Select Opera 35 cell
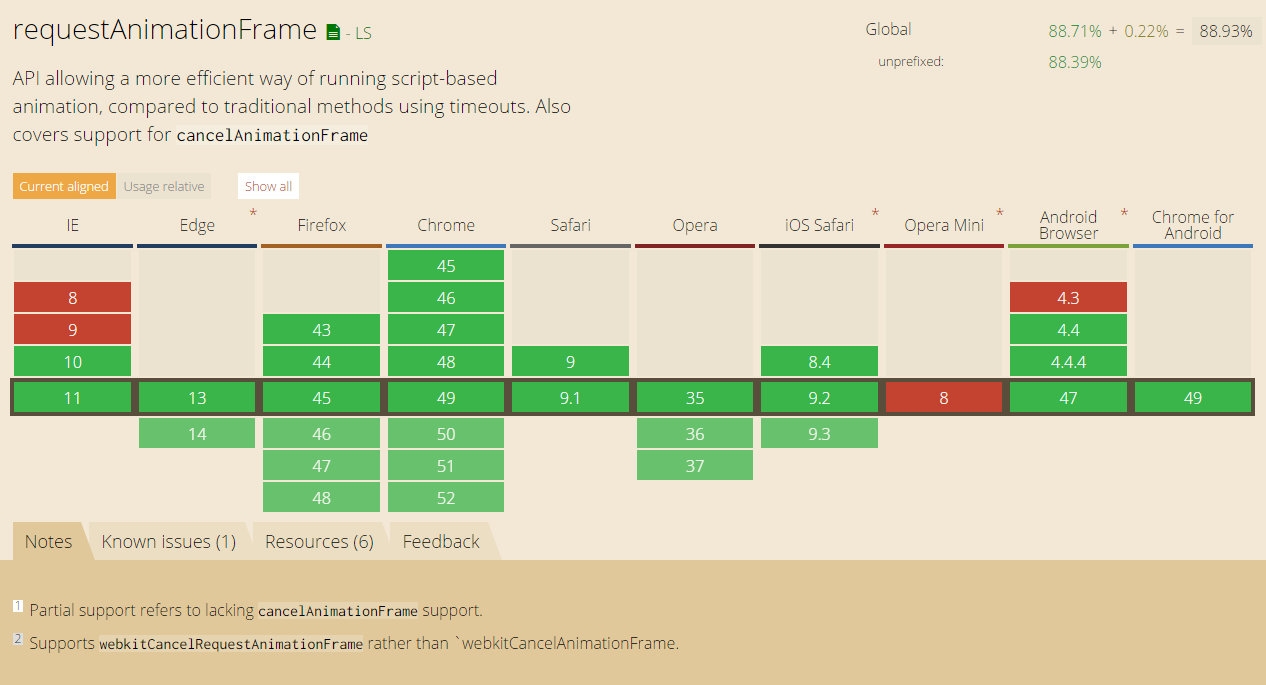 [x=695, y=398]
